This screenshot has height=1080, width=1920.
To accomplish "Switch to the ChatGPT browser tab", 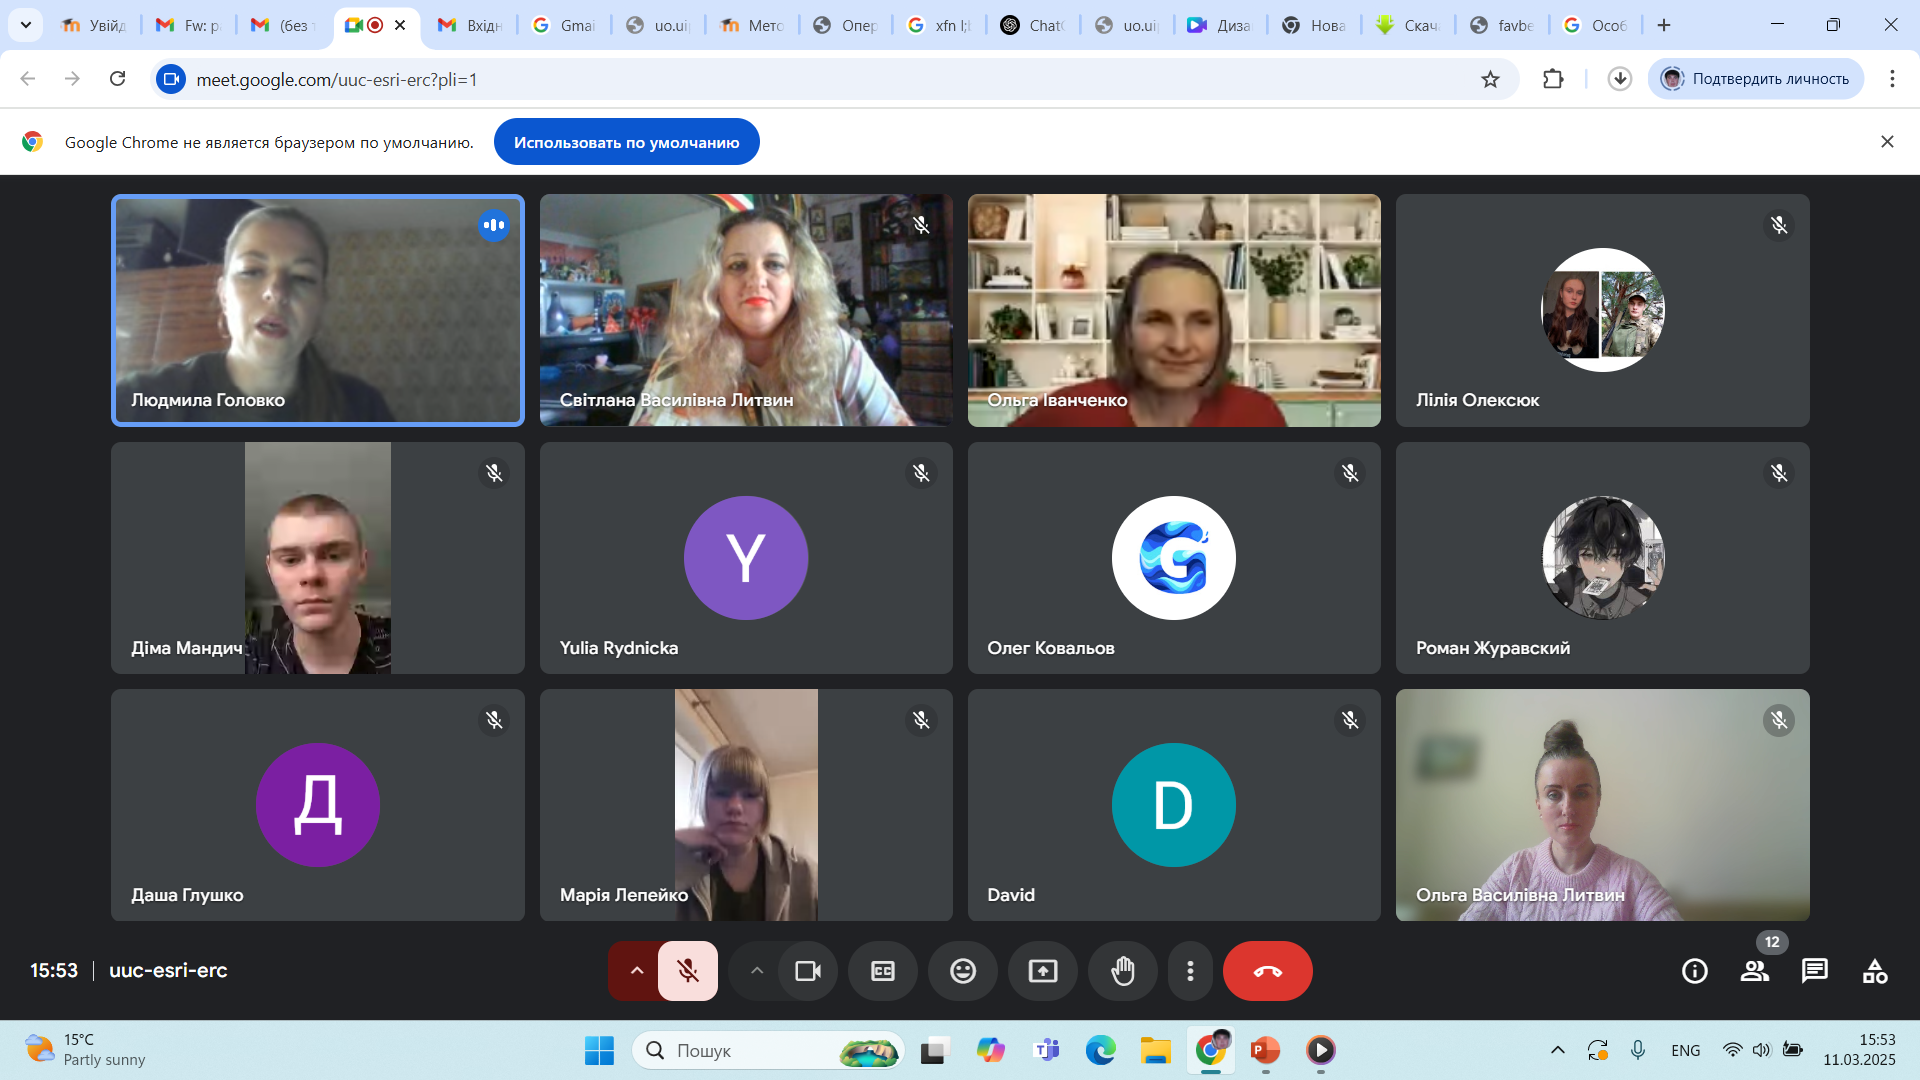I will pos(1036,25).
